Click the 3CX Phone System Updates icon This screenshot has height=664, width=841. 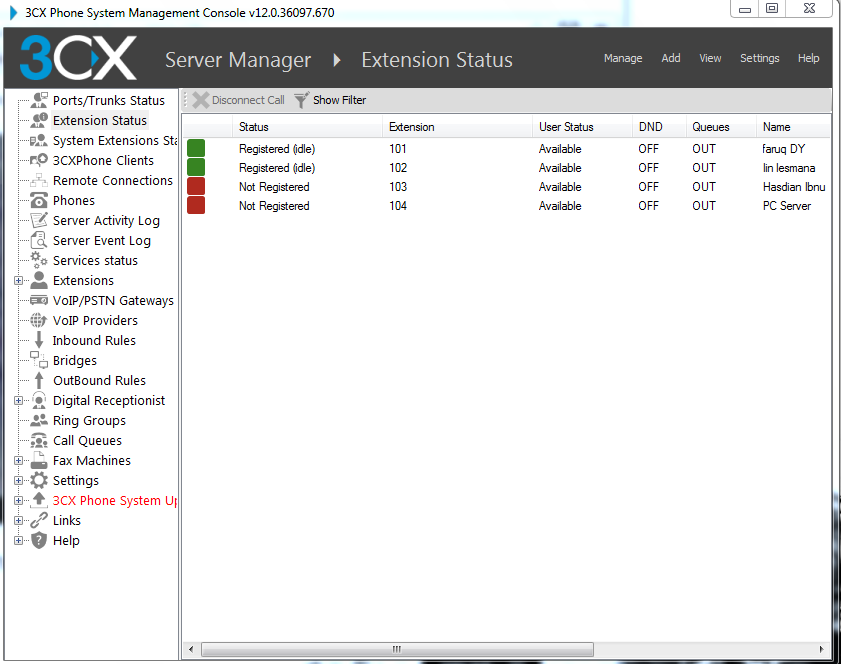(39, 500)
